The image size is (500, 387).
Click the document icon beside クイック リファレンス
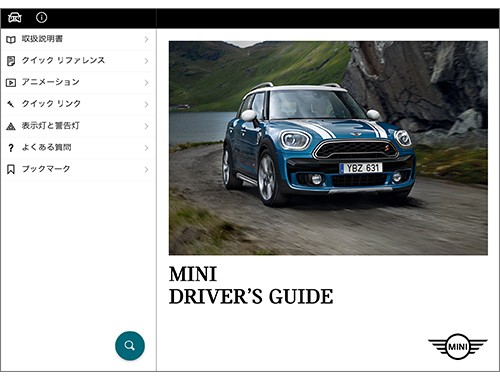[11, 61]
